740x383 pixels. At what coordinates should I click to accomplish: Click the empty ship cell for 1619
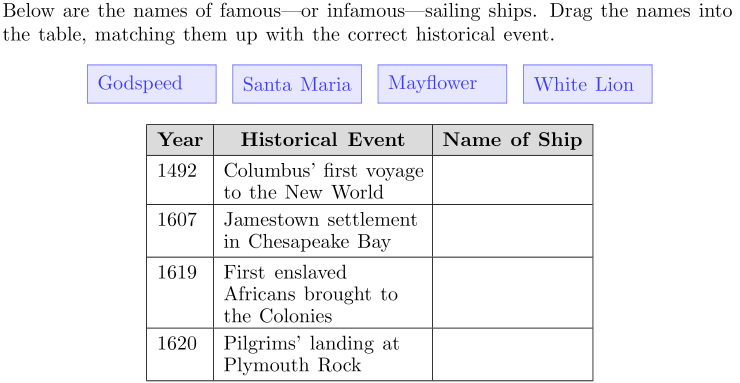tap(513, 293)
